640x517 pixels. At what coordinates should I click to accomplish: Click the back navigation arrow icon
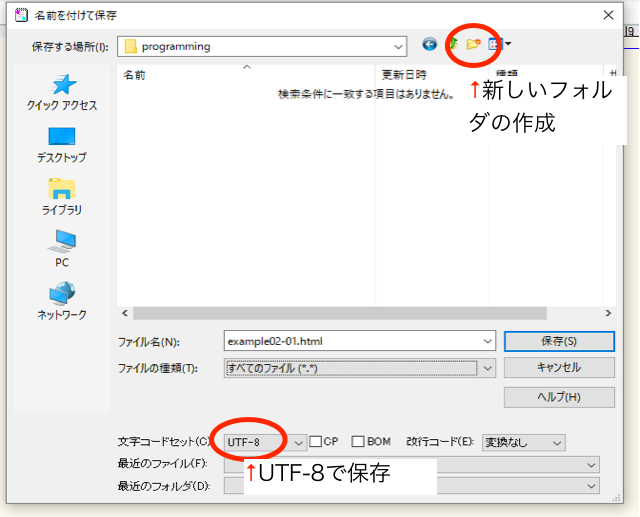click(x=429, y=45)
